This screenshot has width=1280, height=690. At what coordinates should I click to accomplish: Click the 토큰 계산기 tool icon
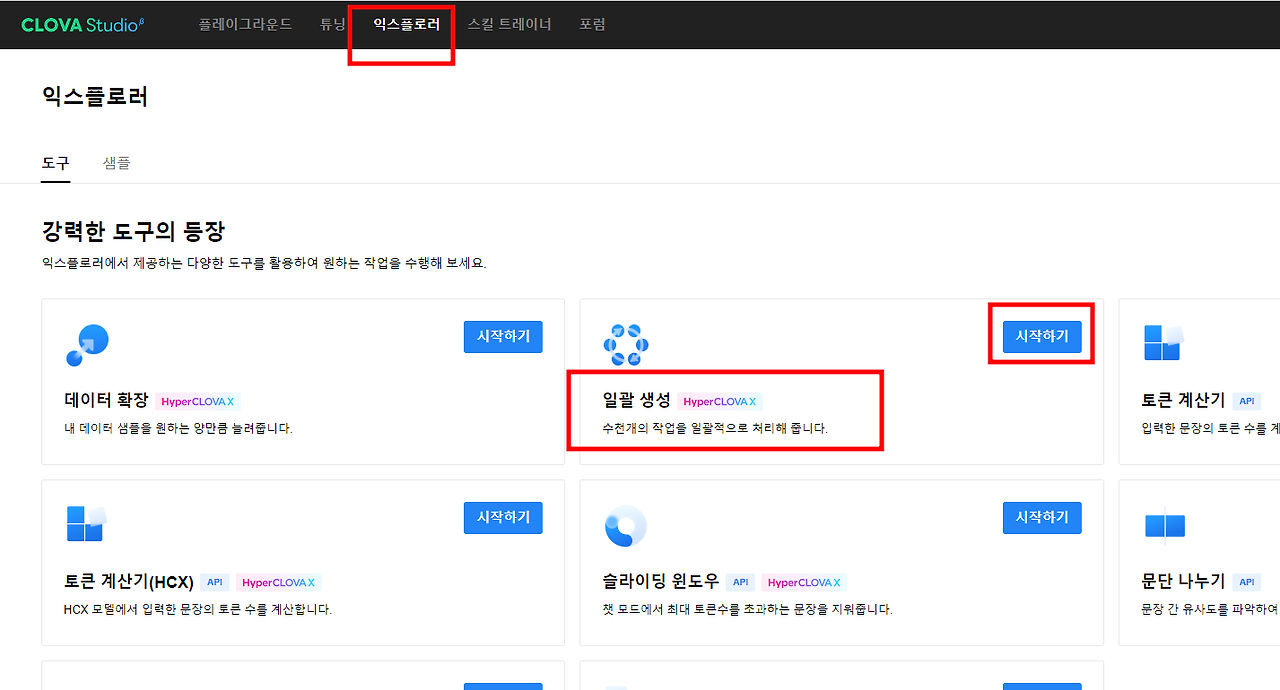[x=1163, y=343]
